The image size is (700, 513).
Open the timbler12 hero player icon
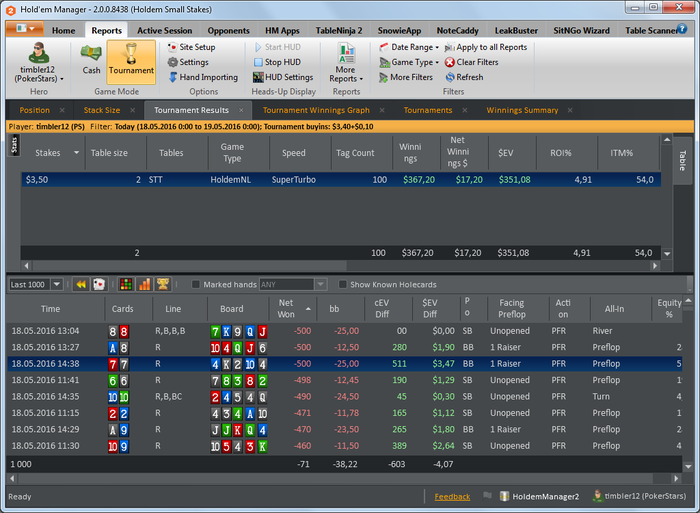coord(38,53)
